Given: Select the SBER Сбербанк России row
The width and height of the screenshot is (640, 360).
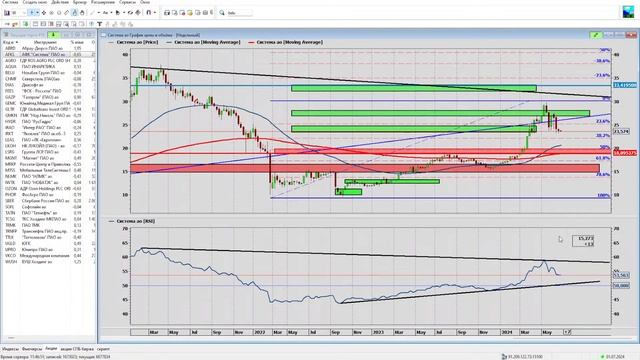Looking at the screenshot, I should click(49, 201).
